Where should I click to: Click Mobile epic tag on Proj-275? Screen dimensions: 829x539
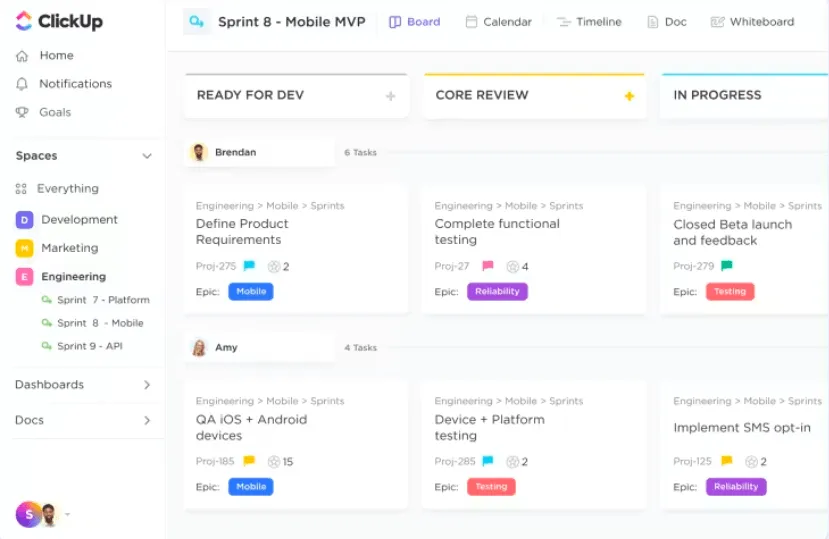point(251,291)
